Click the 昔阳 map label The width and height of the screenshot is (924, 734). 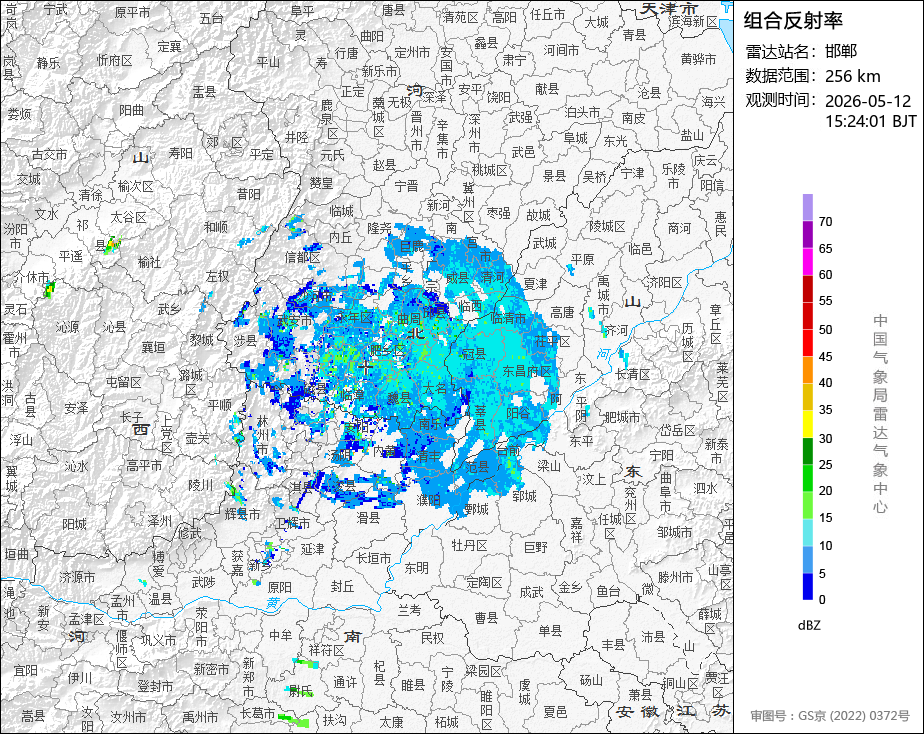point(249,194)
